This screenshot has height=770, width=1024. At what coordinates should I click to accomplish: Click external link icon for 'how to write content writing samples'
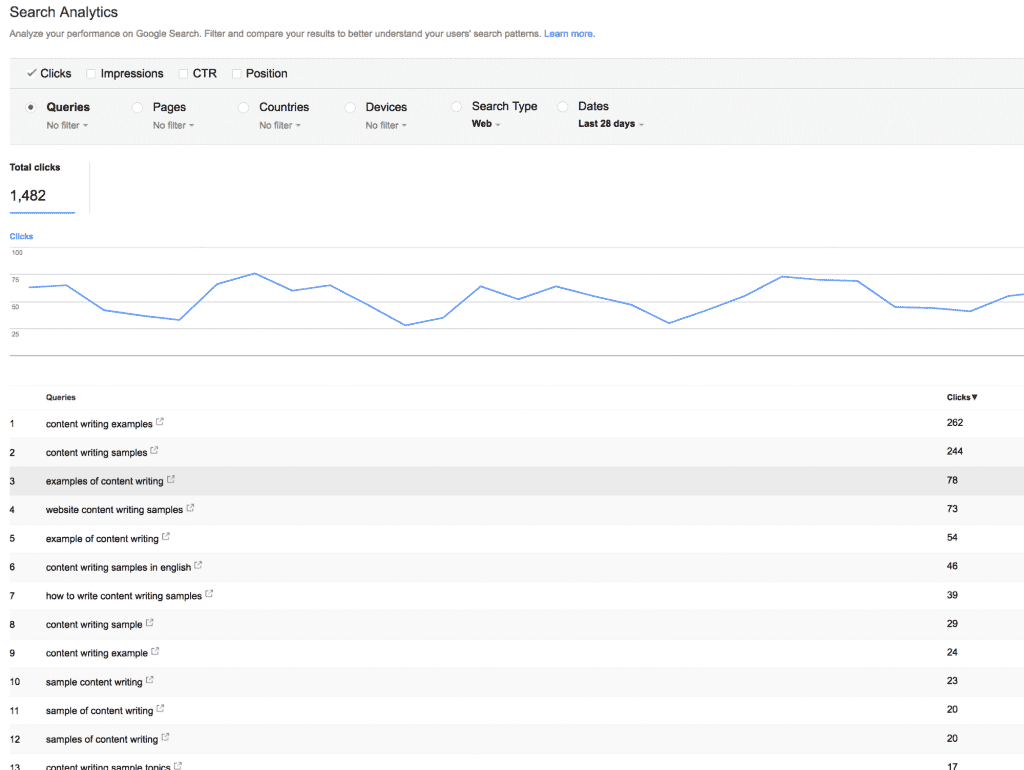click(209, 594)
